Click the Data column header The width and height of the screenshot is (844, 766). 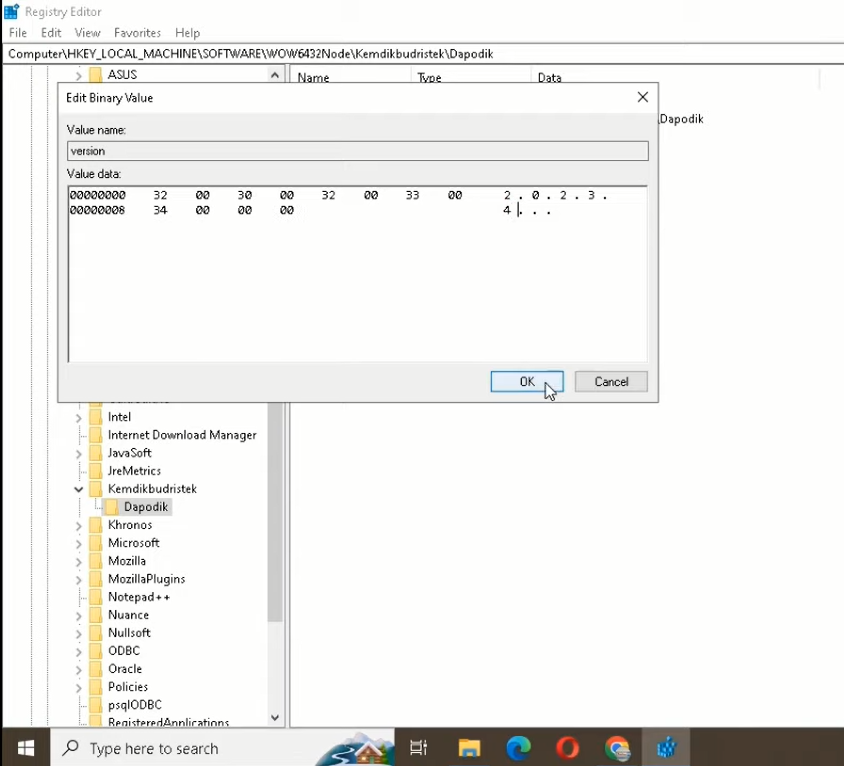click(676, 78)
